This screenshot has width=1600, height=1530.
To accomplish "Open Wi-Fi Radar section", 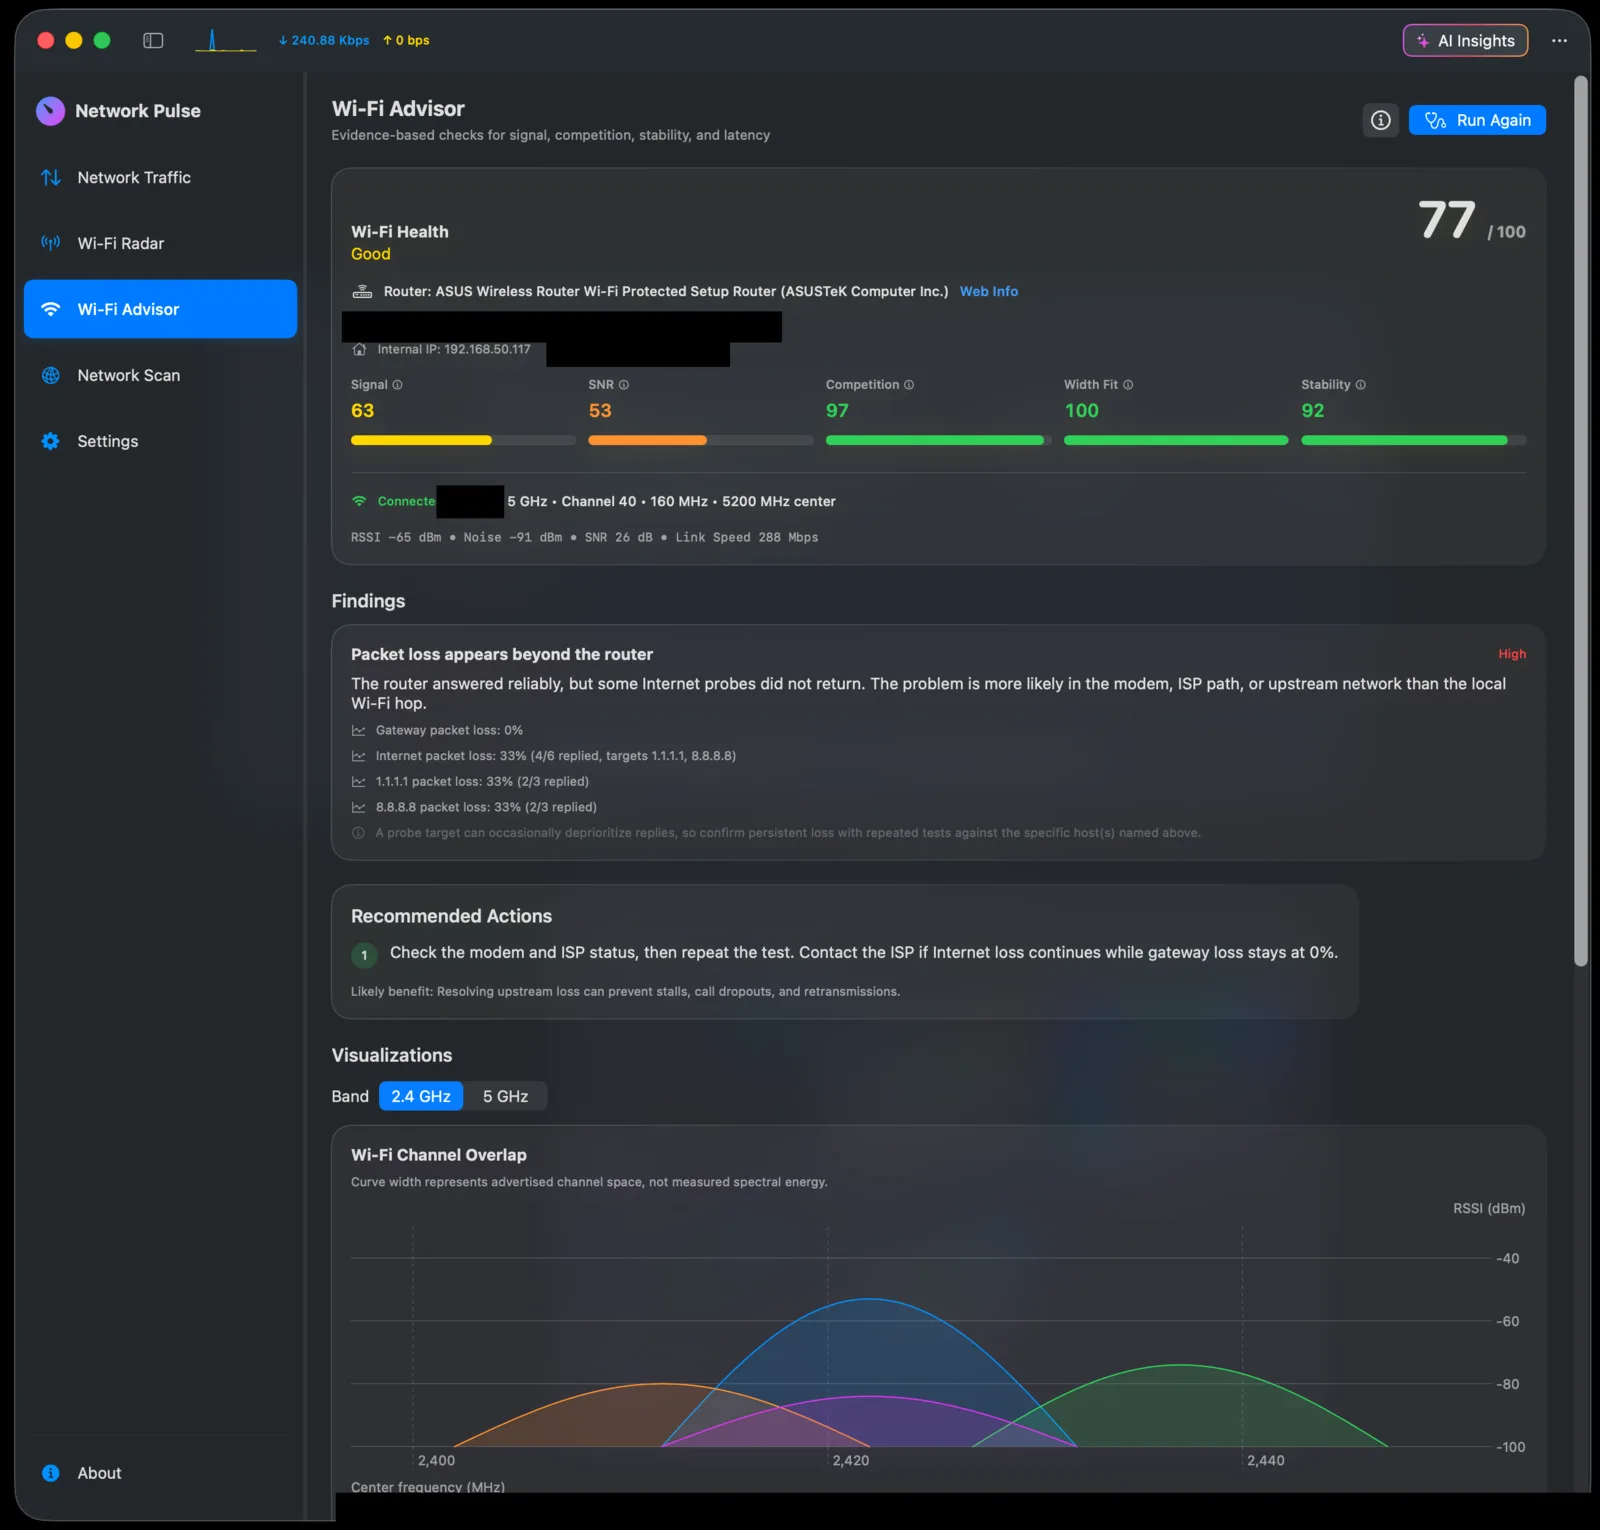I will tap(160, 243).
